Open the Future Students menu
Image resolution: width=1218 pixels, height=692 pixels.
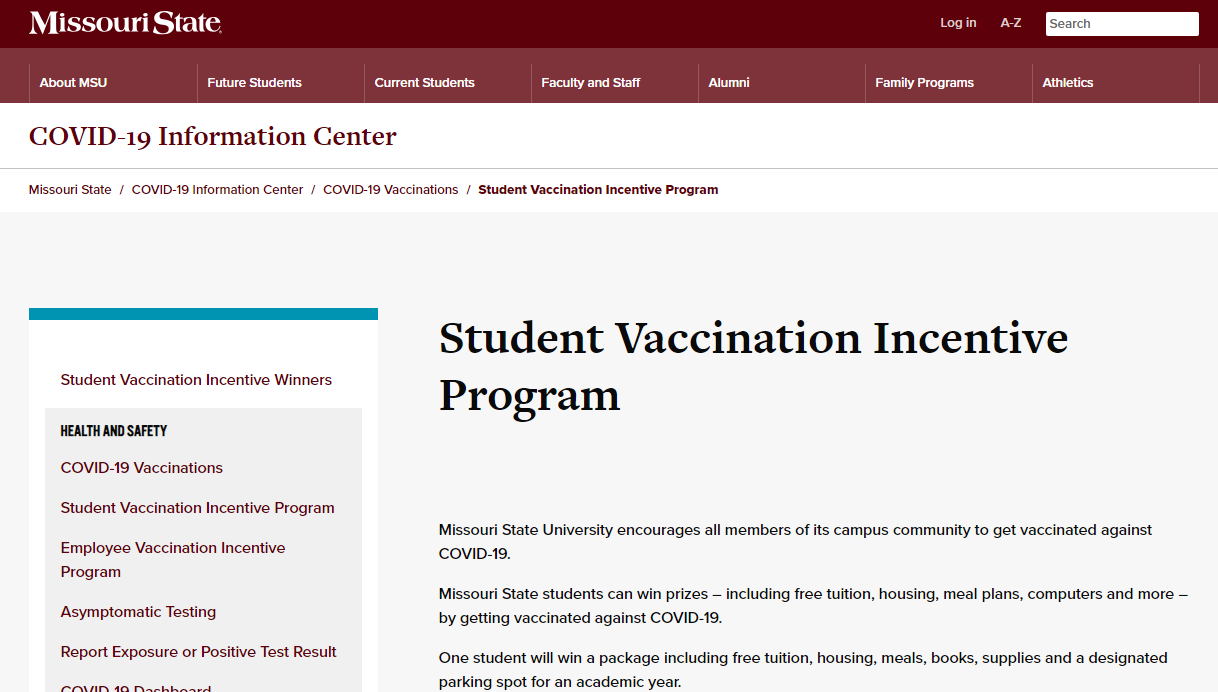pos(254,83)
